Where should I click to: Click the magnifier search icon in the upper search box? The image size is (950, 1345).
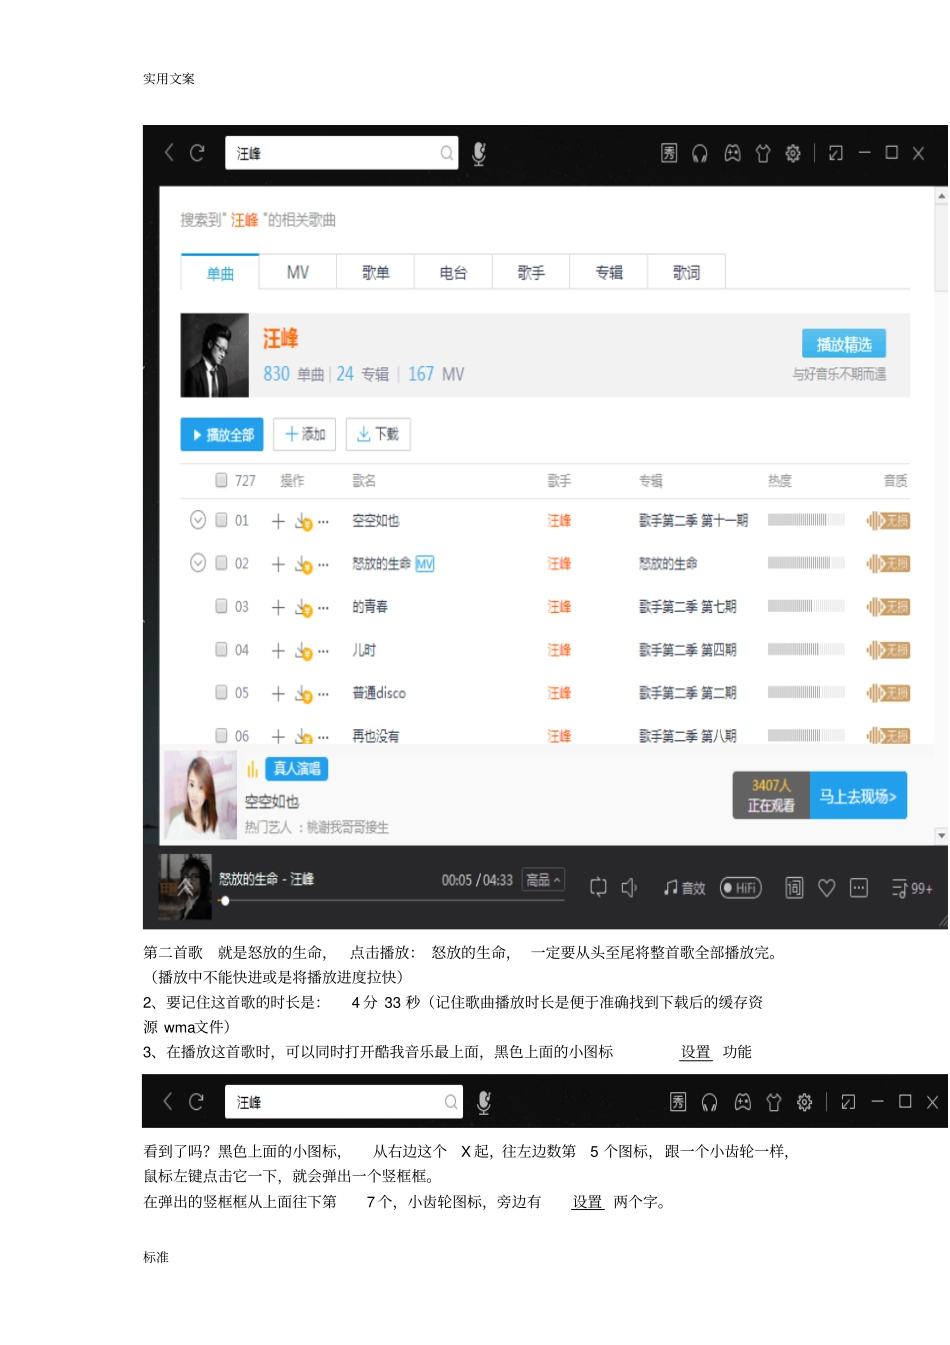click(x=446, y=153)
